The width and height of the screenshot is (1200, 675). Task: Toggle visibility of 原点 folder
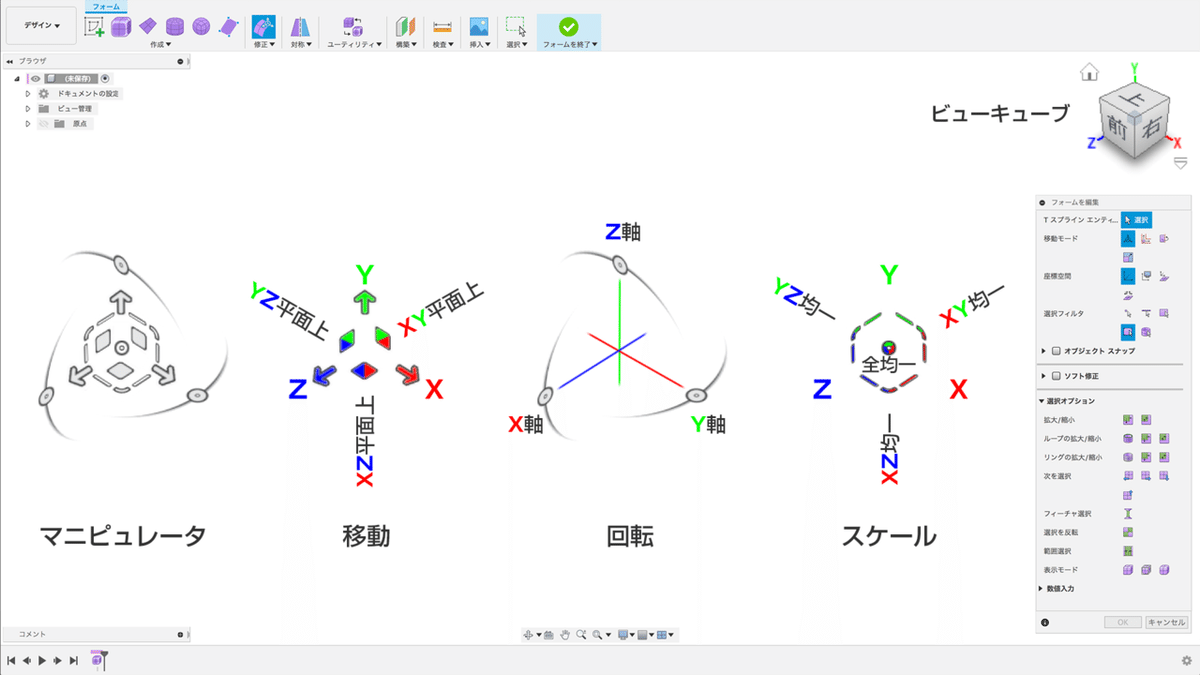43,124
